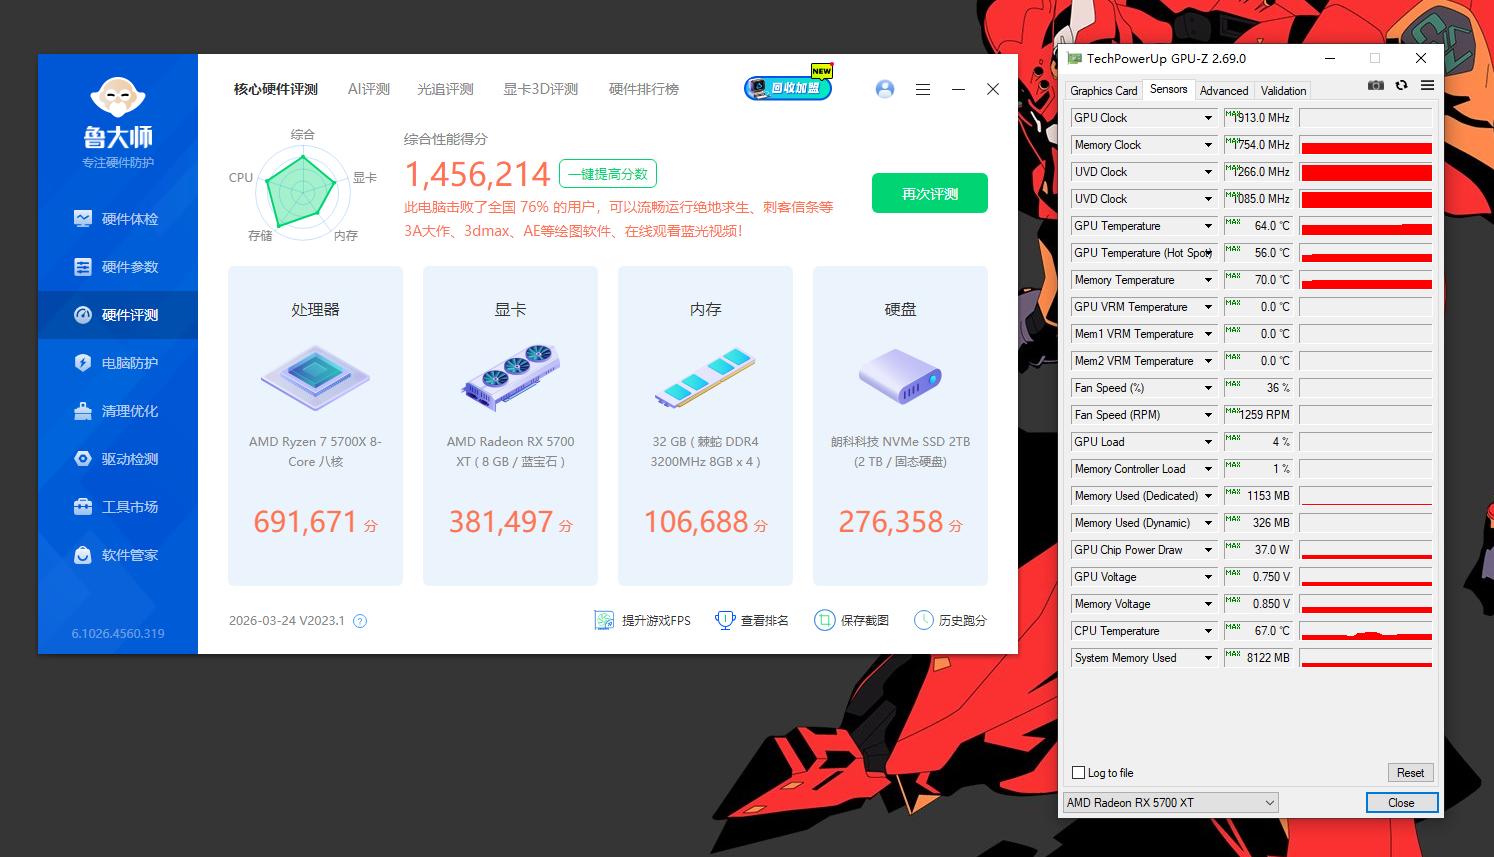Switch to GPU-Z Advanced tab

(x=1224, y=90)
